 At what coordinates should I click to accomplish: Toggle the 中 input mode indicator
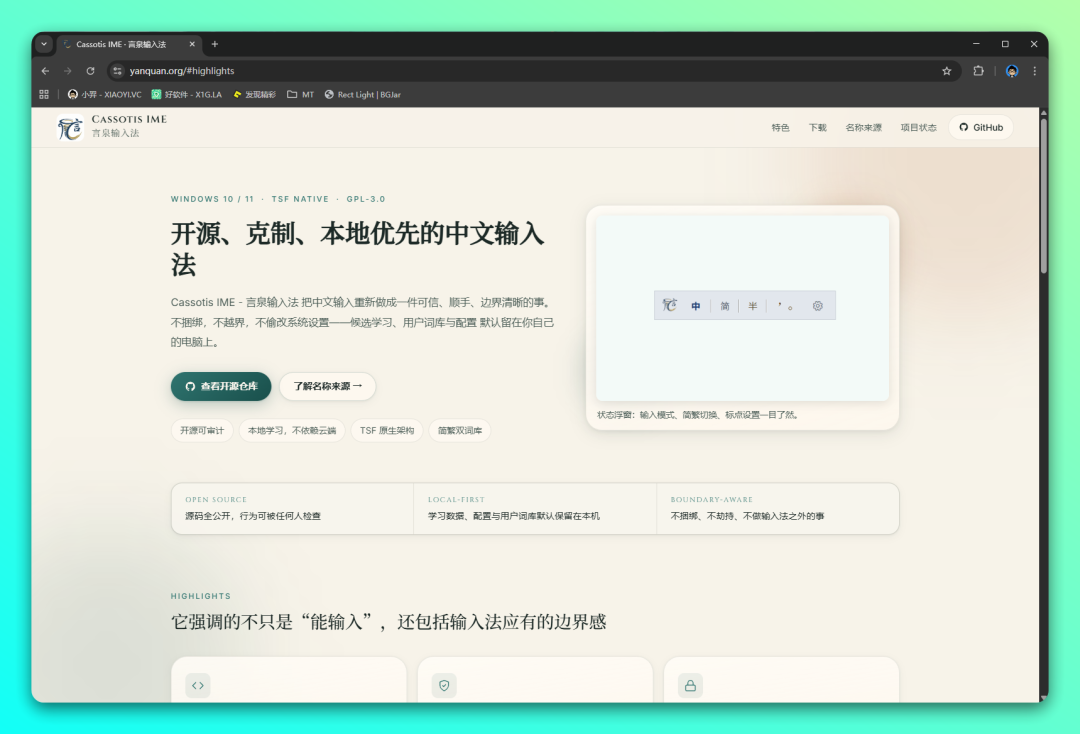(696, 306)
